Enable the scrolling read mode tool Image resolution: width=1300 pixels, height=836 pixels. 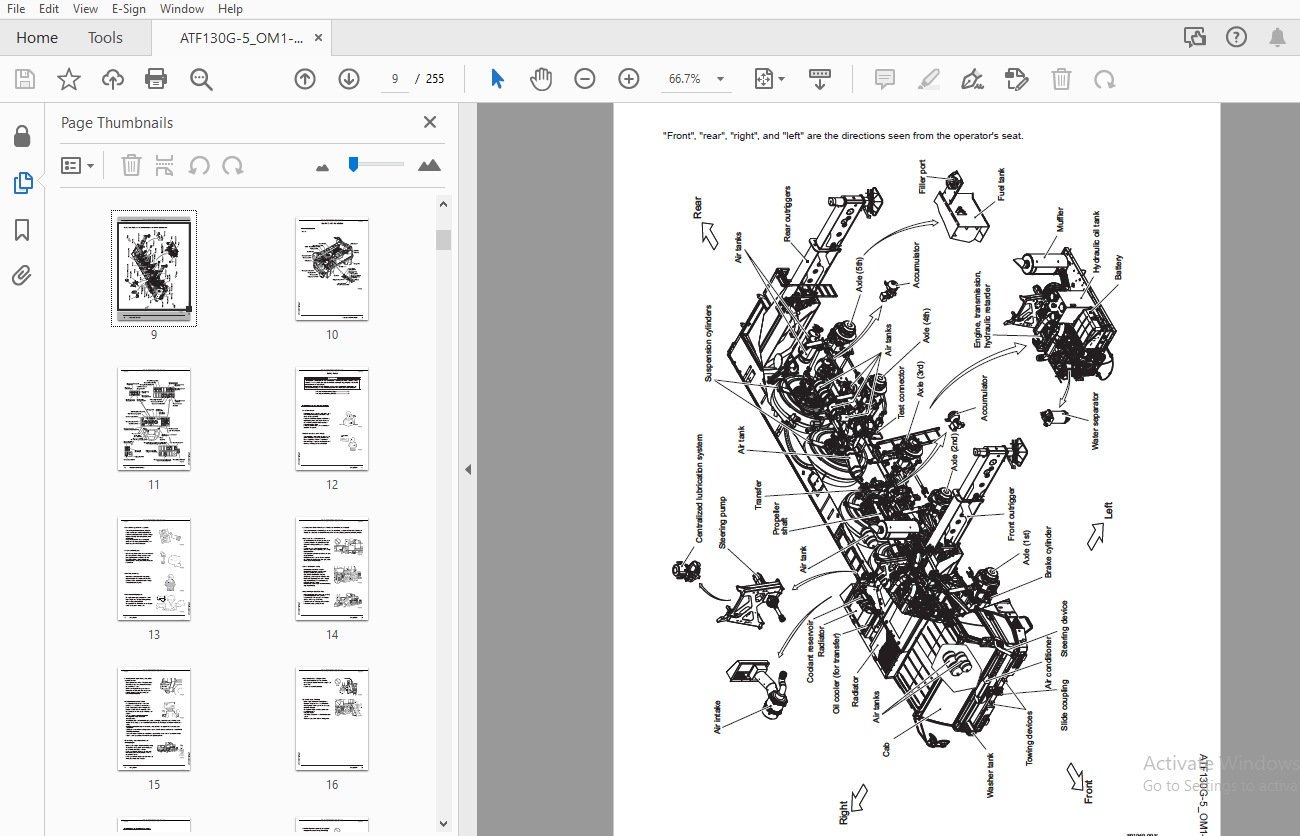(x=820, y=79)
